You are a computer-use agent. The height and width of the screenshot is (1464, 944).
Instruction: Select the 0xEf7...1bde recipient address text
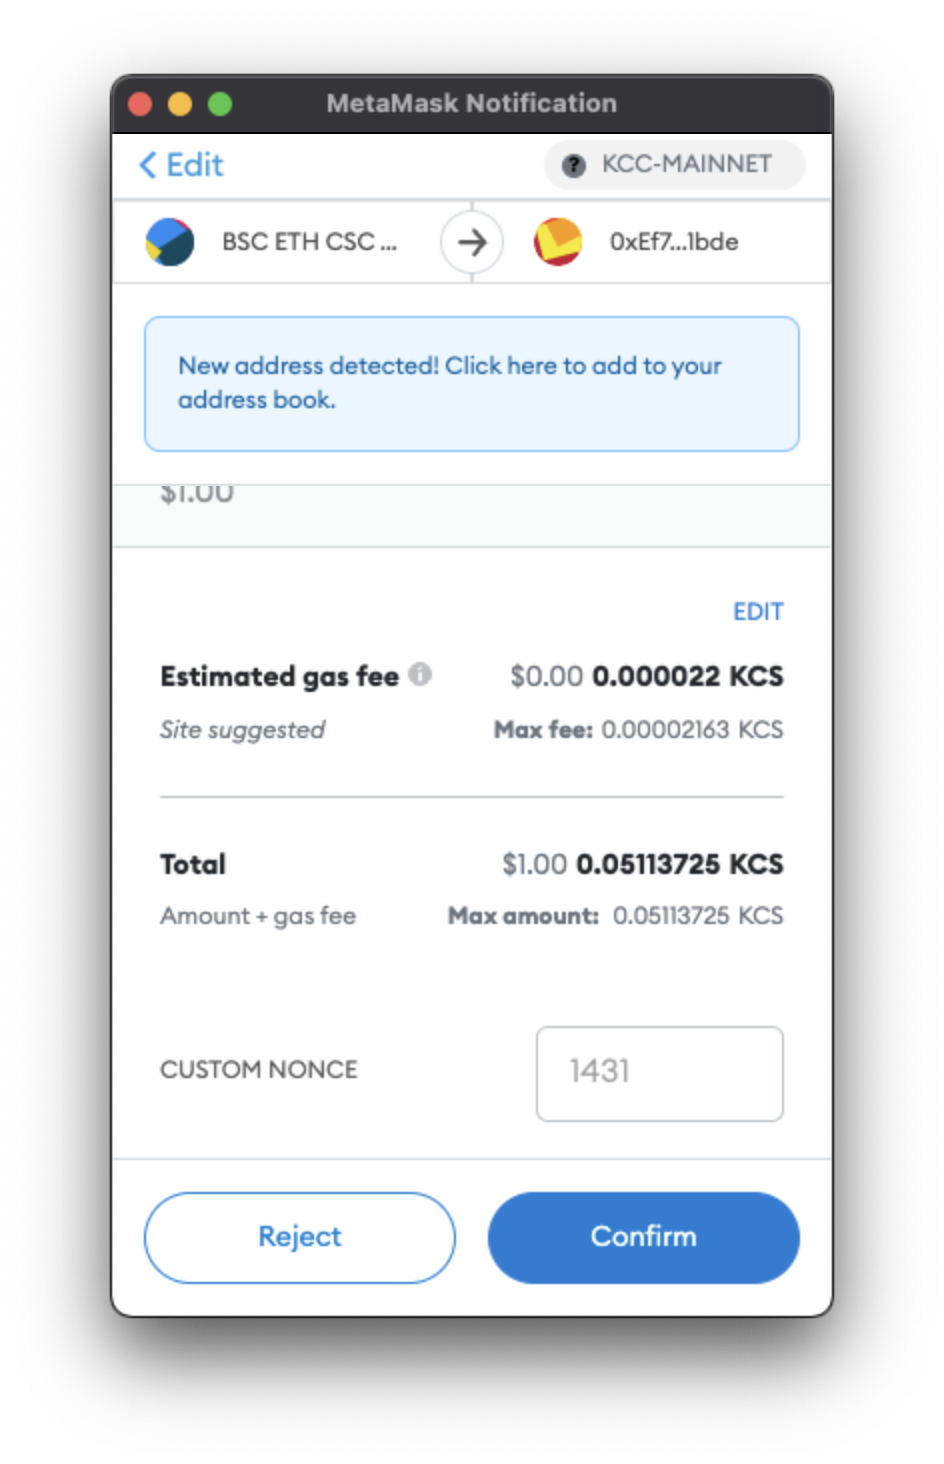click(x=674, y=242)
